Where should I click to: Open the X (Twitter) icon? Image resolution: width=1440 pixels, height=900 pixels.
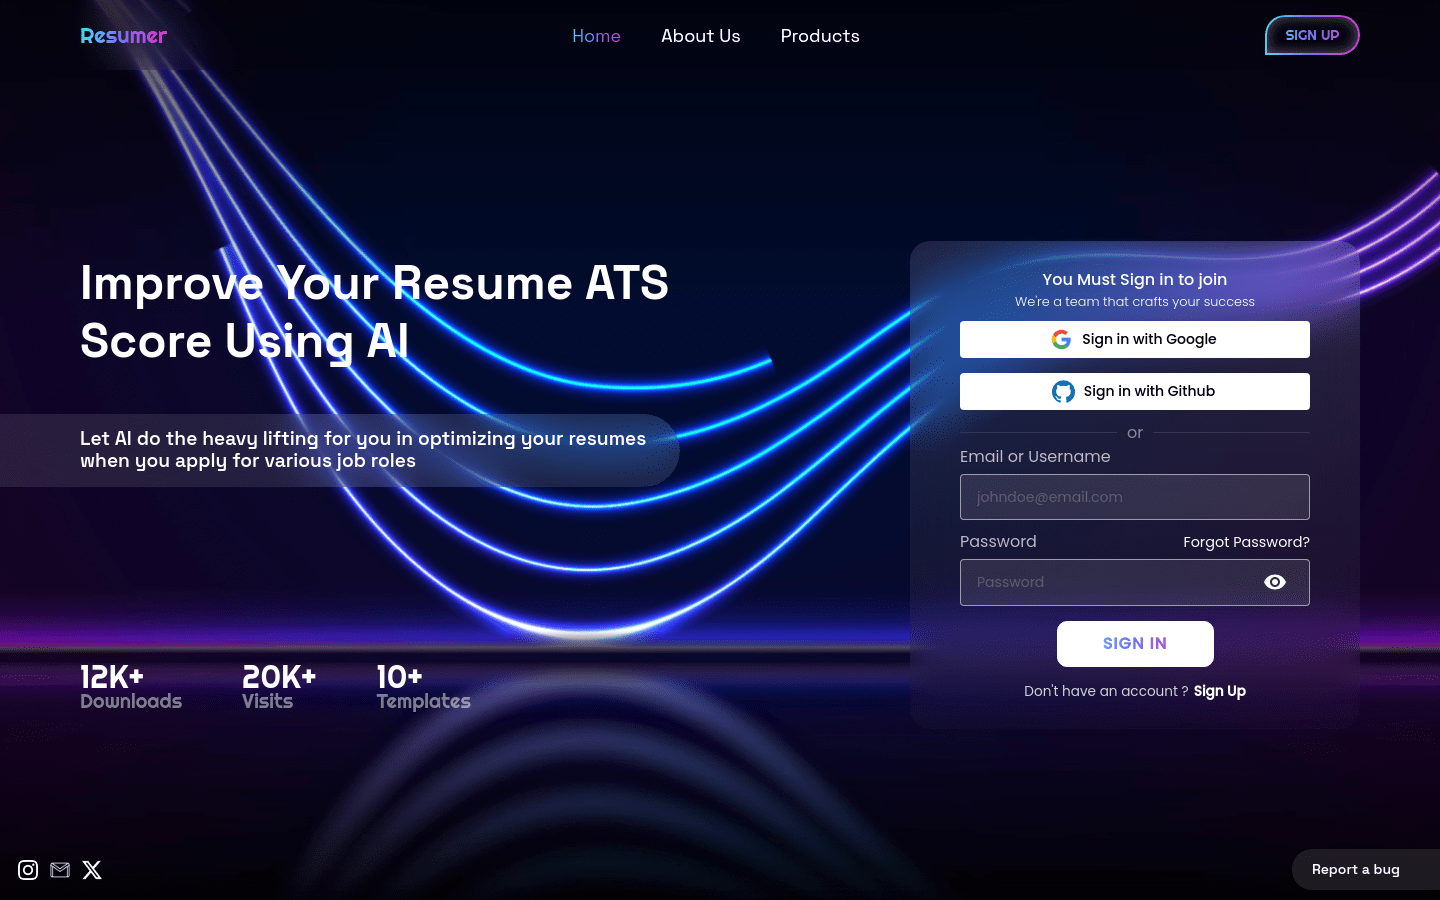(x=92, y=870)
